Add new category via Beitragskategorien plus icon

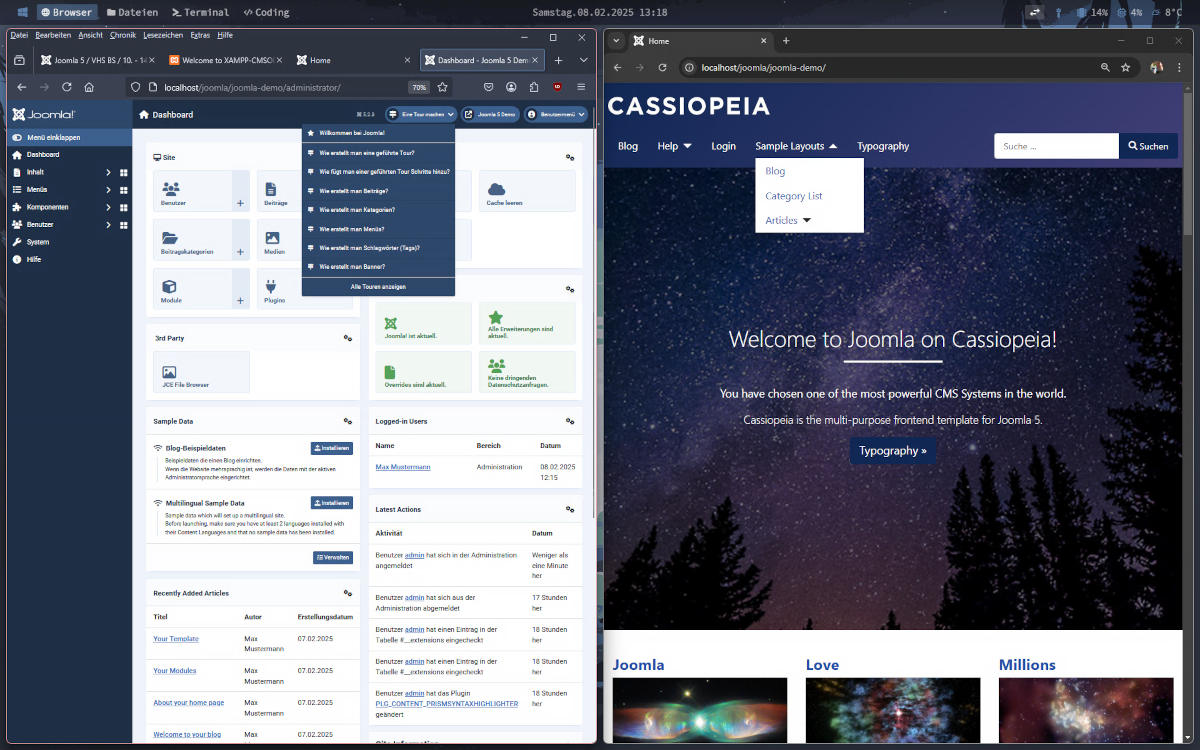(241, 252)
